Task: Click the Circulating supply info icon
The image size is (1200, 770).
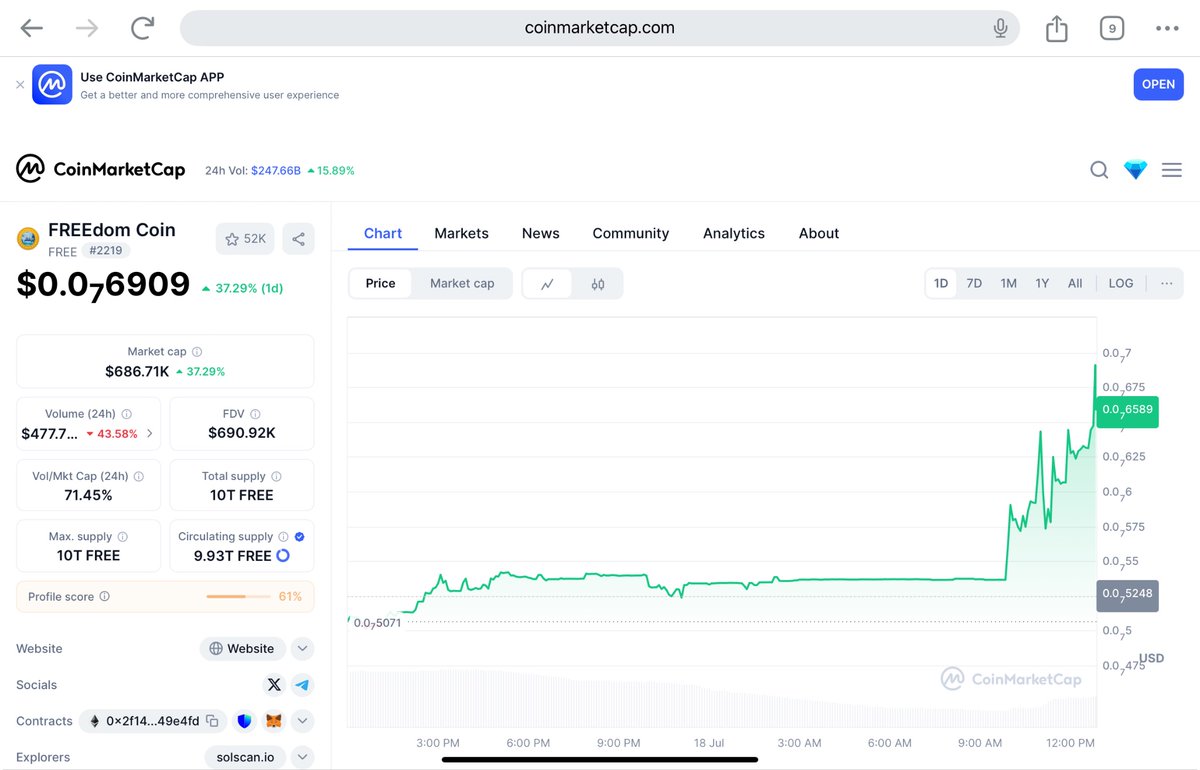Action: click(283, 537)
